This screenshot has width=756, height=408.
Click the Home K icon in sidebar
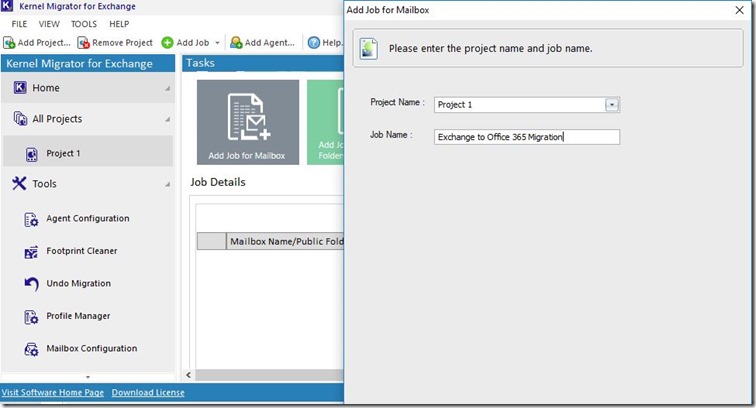coord(20,88)
